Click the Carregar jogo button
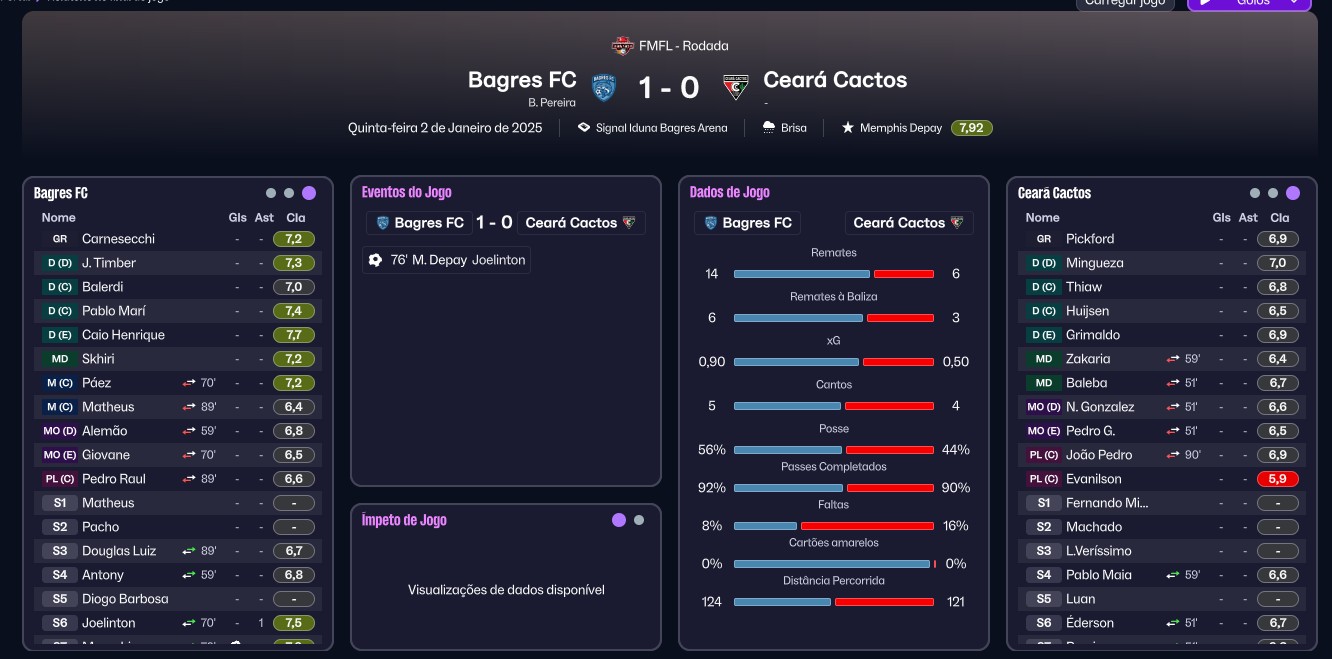This screenshot has height=659, width=1332. click(1125, 3)
